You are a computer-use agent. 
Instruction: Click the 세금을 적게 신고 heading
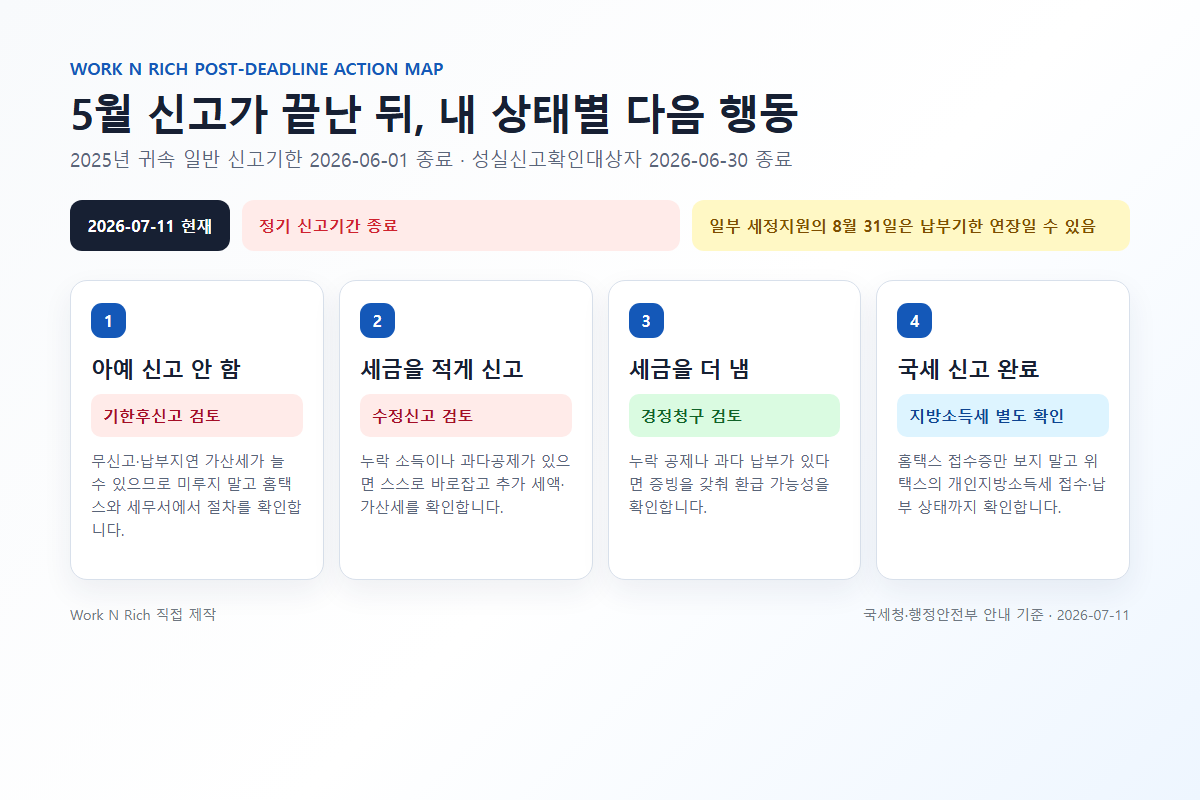click(442, 369)
